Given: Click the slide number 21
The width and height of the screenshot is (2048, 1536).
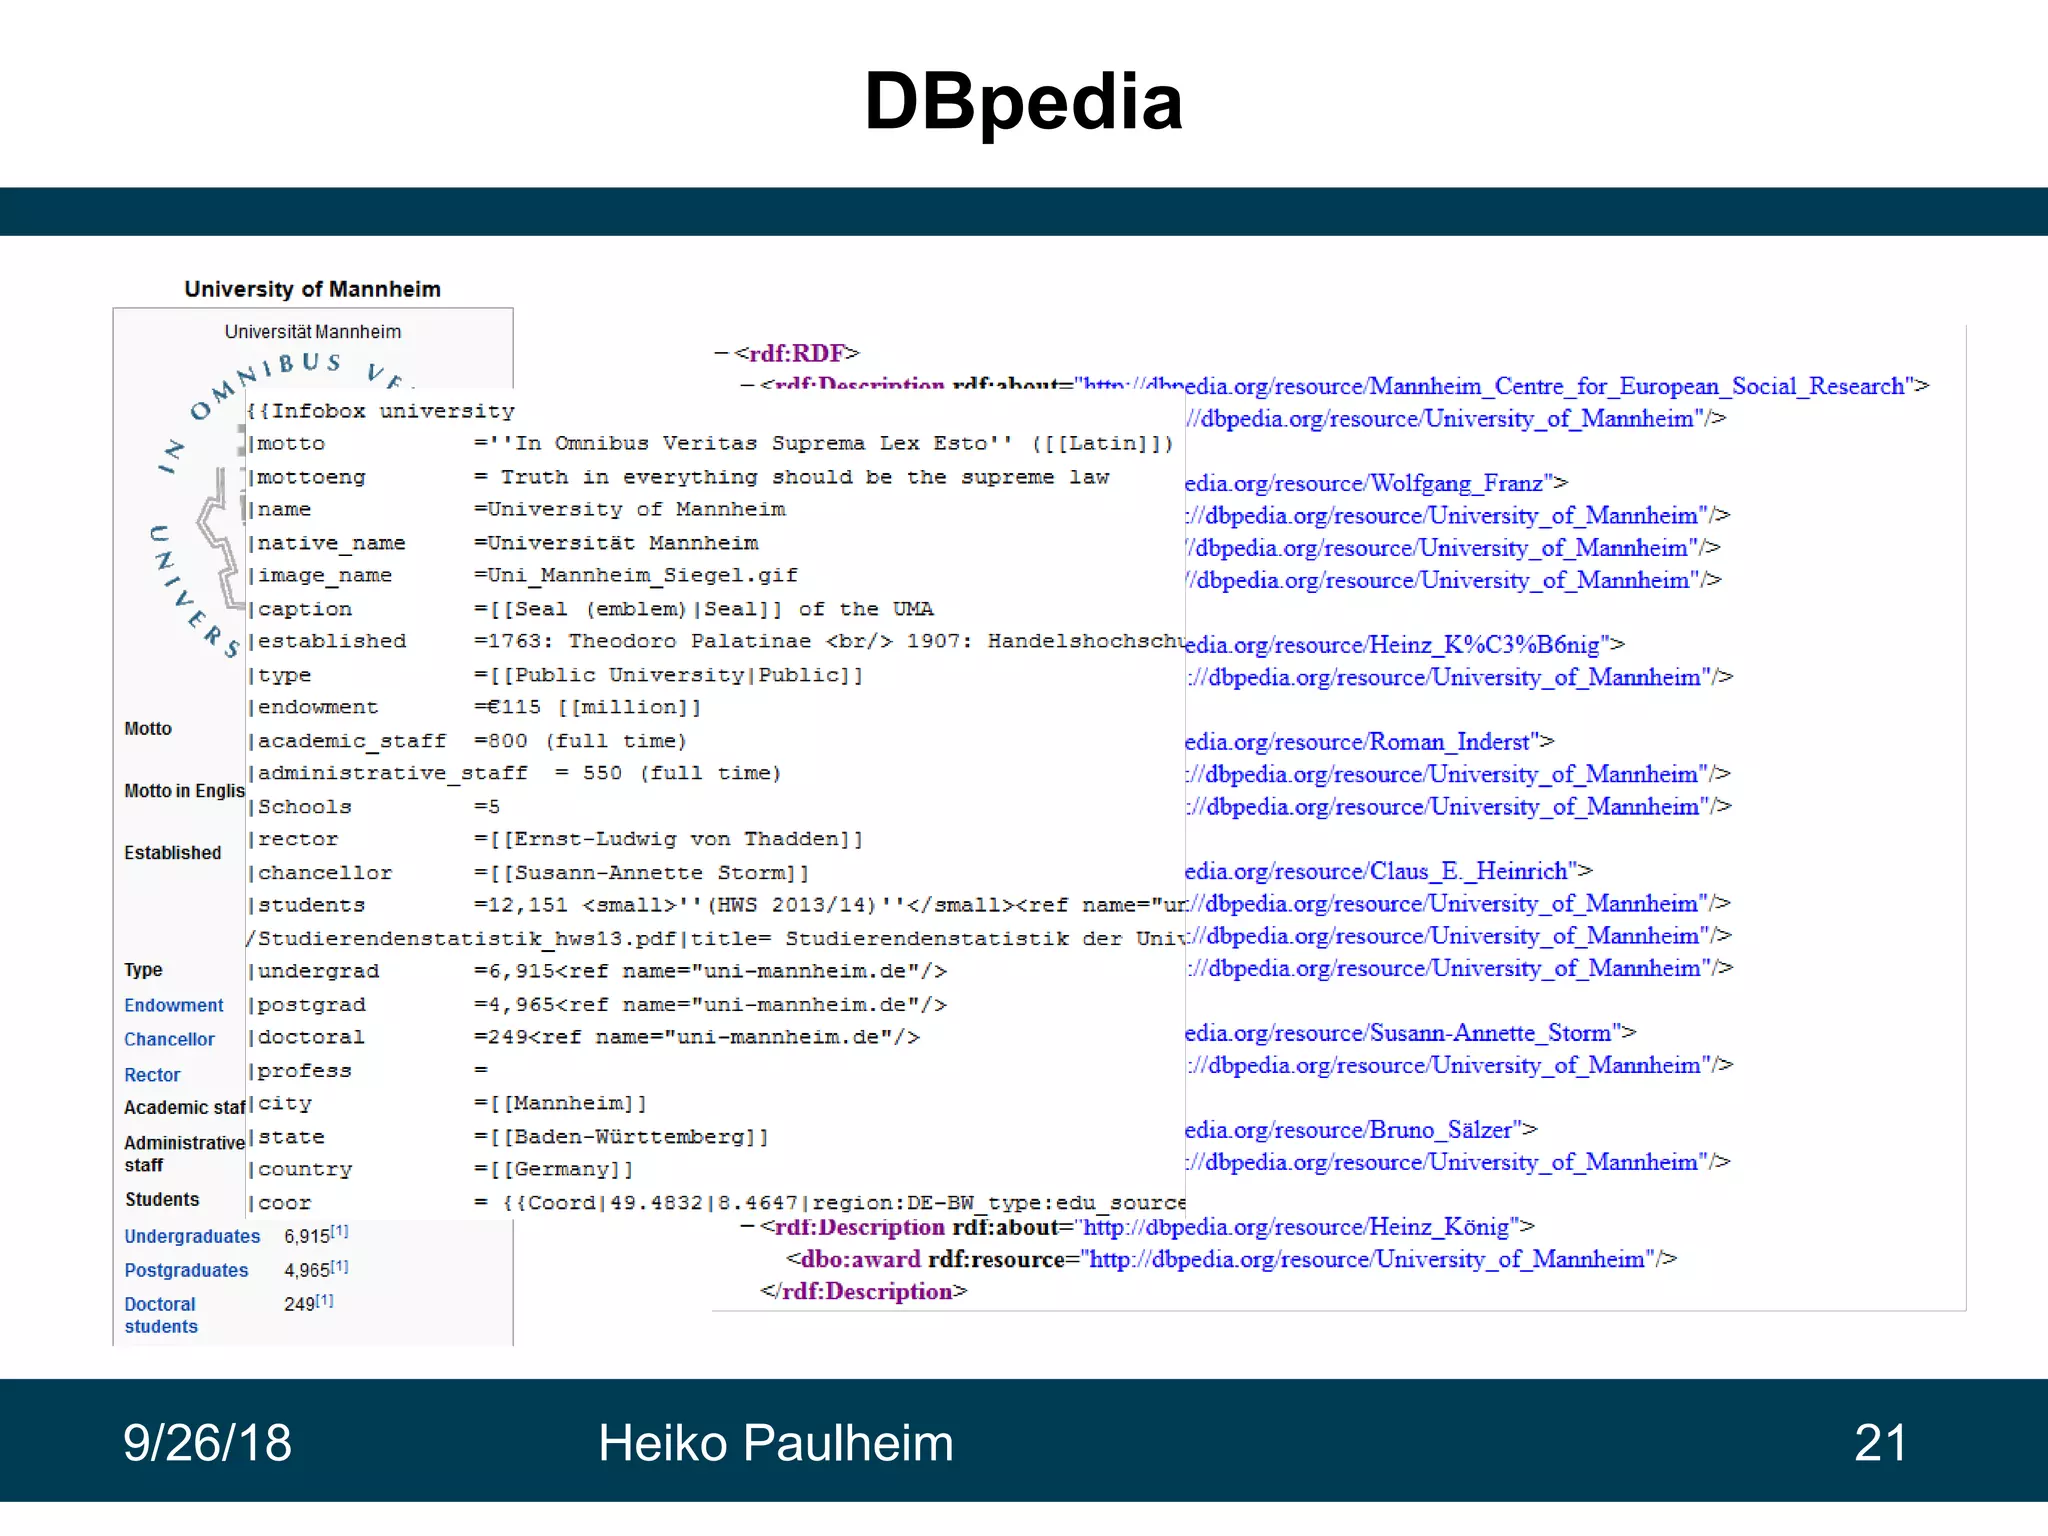Looking at the screenshot, I should pos(1880,1443).
